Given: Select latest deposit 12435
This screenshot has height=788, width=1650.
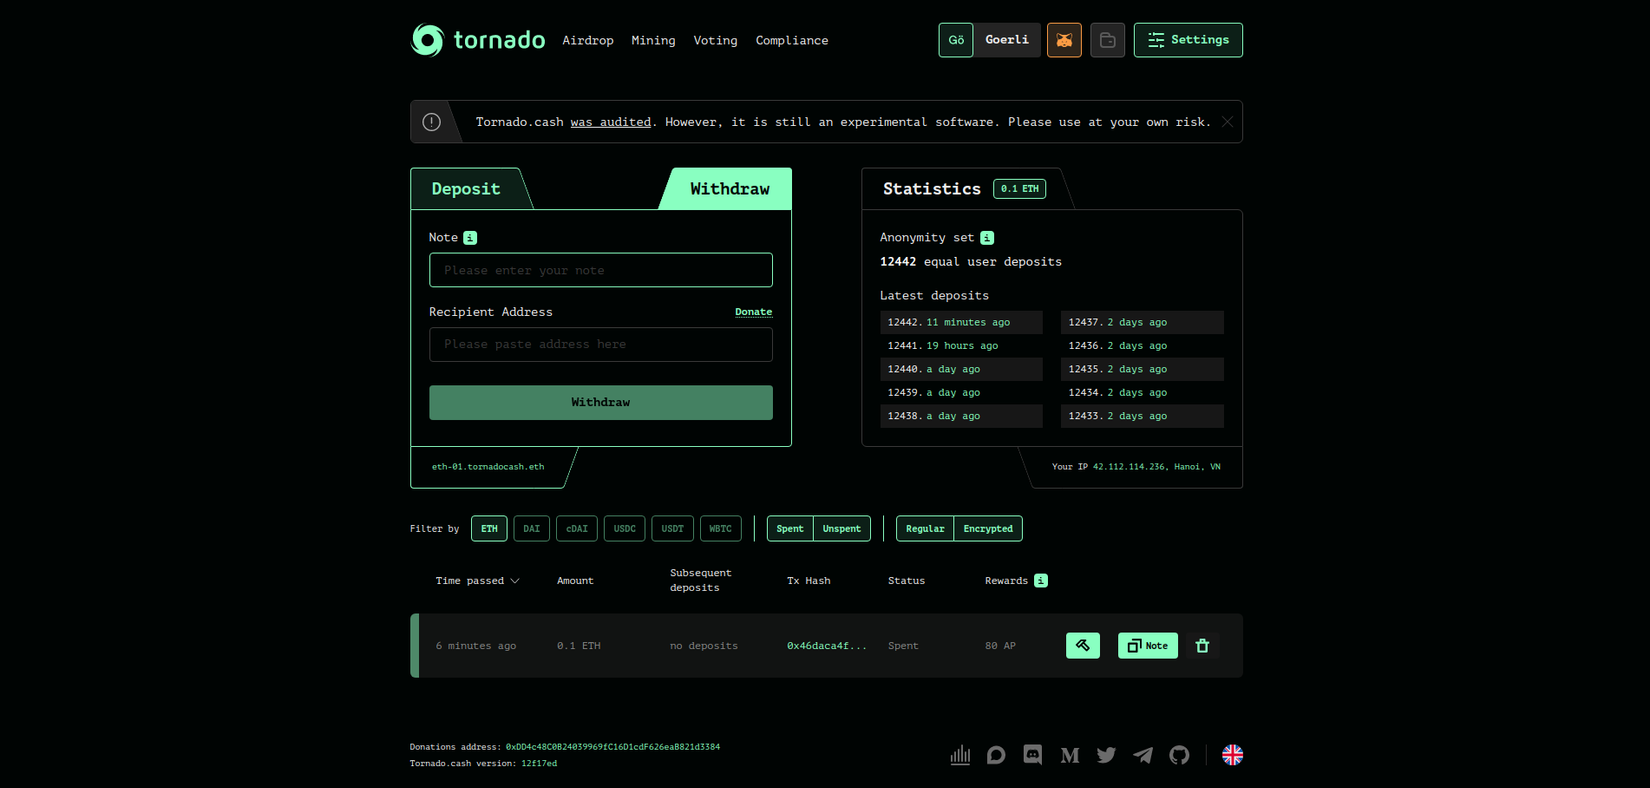Looking at the screenshot, I should tap(1142, 369).
